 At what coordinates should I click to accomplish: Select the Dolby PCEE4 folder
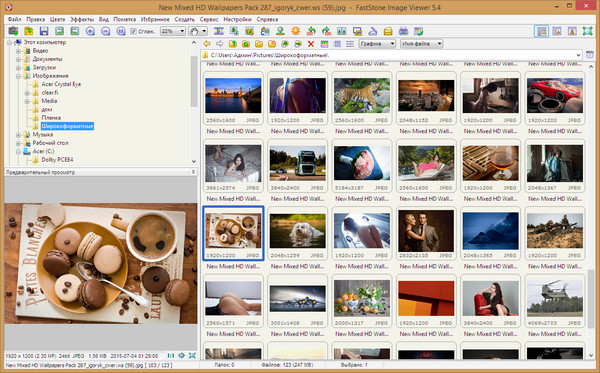coord(57,160)
